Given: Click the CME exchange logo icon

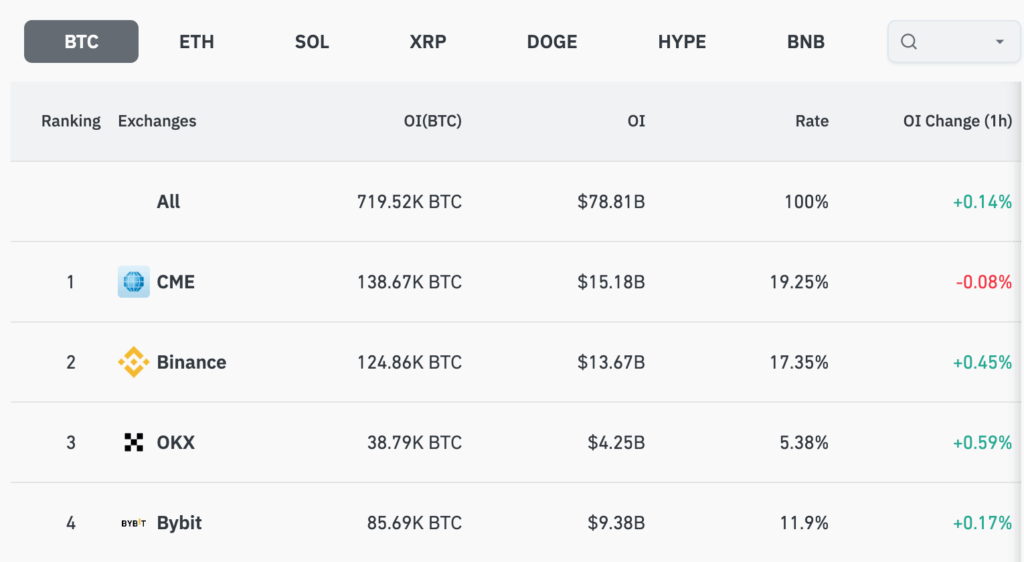Looking at the screenshot, I should (x=133, y=282).
